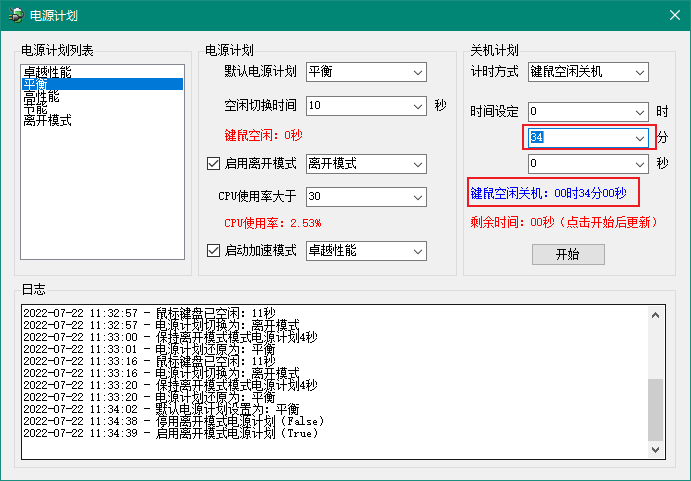Click the 键鼠空闲: 0秒 status text
The image size is (691, 481).
point(264,135)
